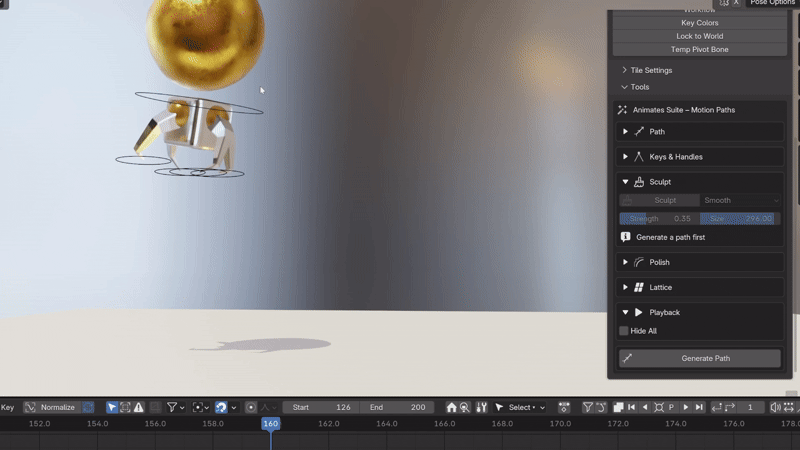Click the End frame field
The height and width of the screenshot is (450, 800).
click(x=397, y=407)
